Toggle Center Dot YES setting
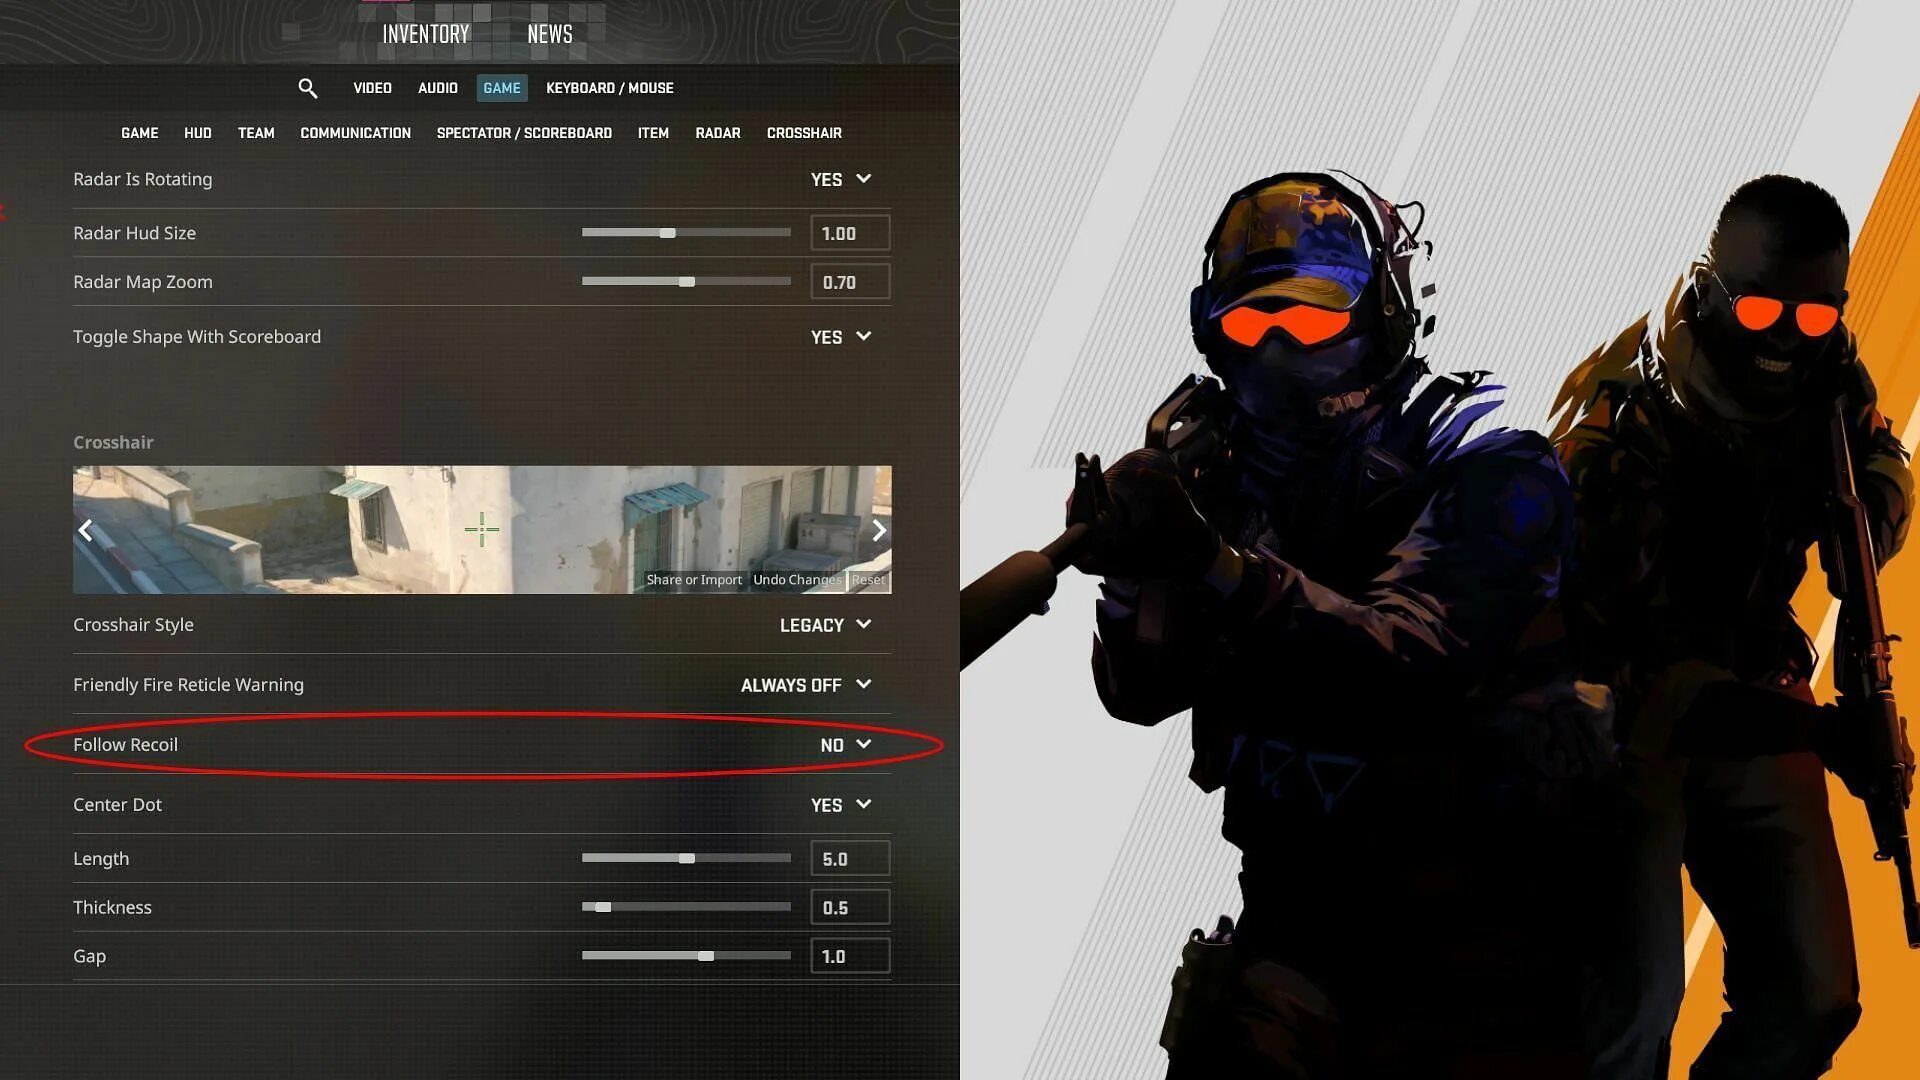Image resolution: width=1920 pixels, height=1080 pixels. coord(841,804)
